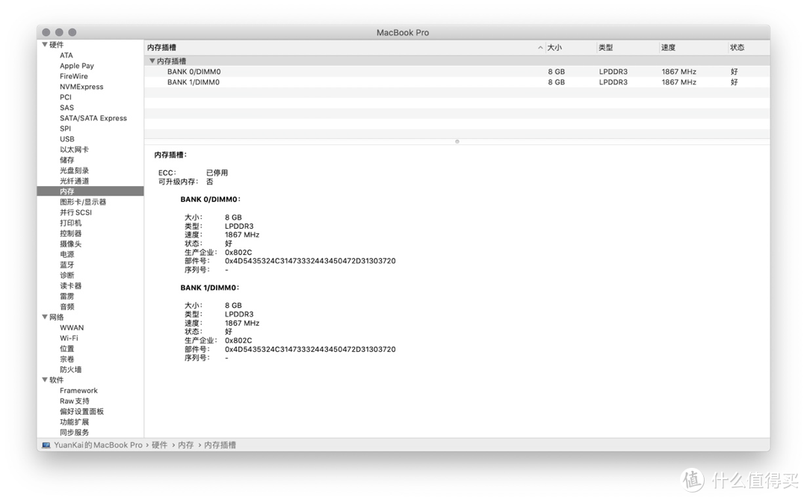Select 并行 SCSI item
Screen dimensions: 807x500
tap(76, 212)
